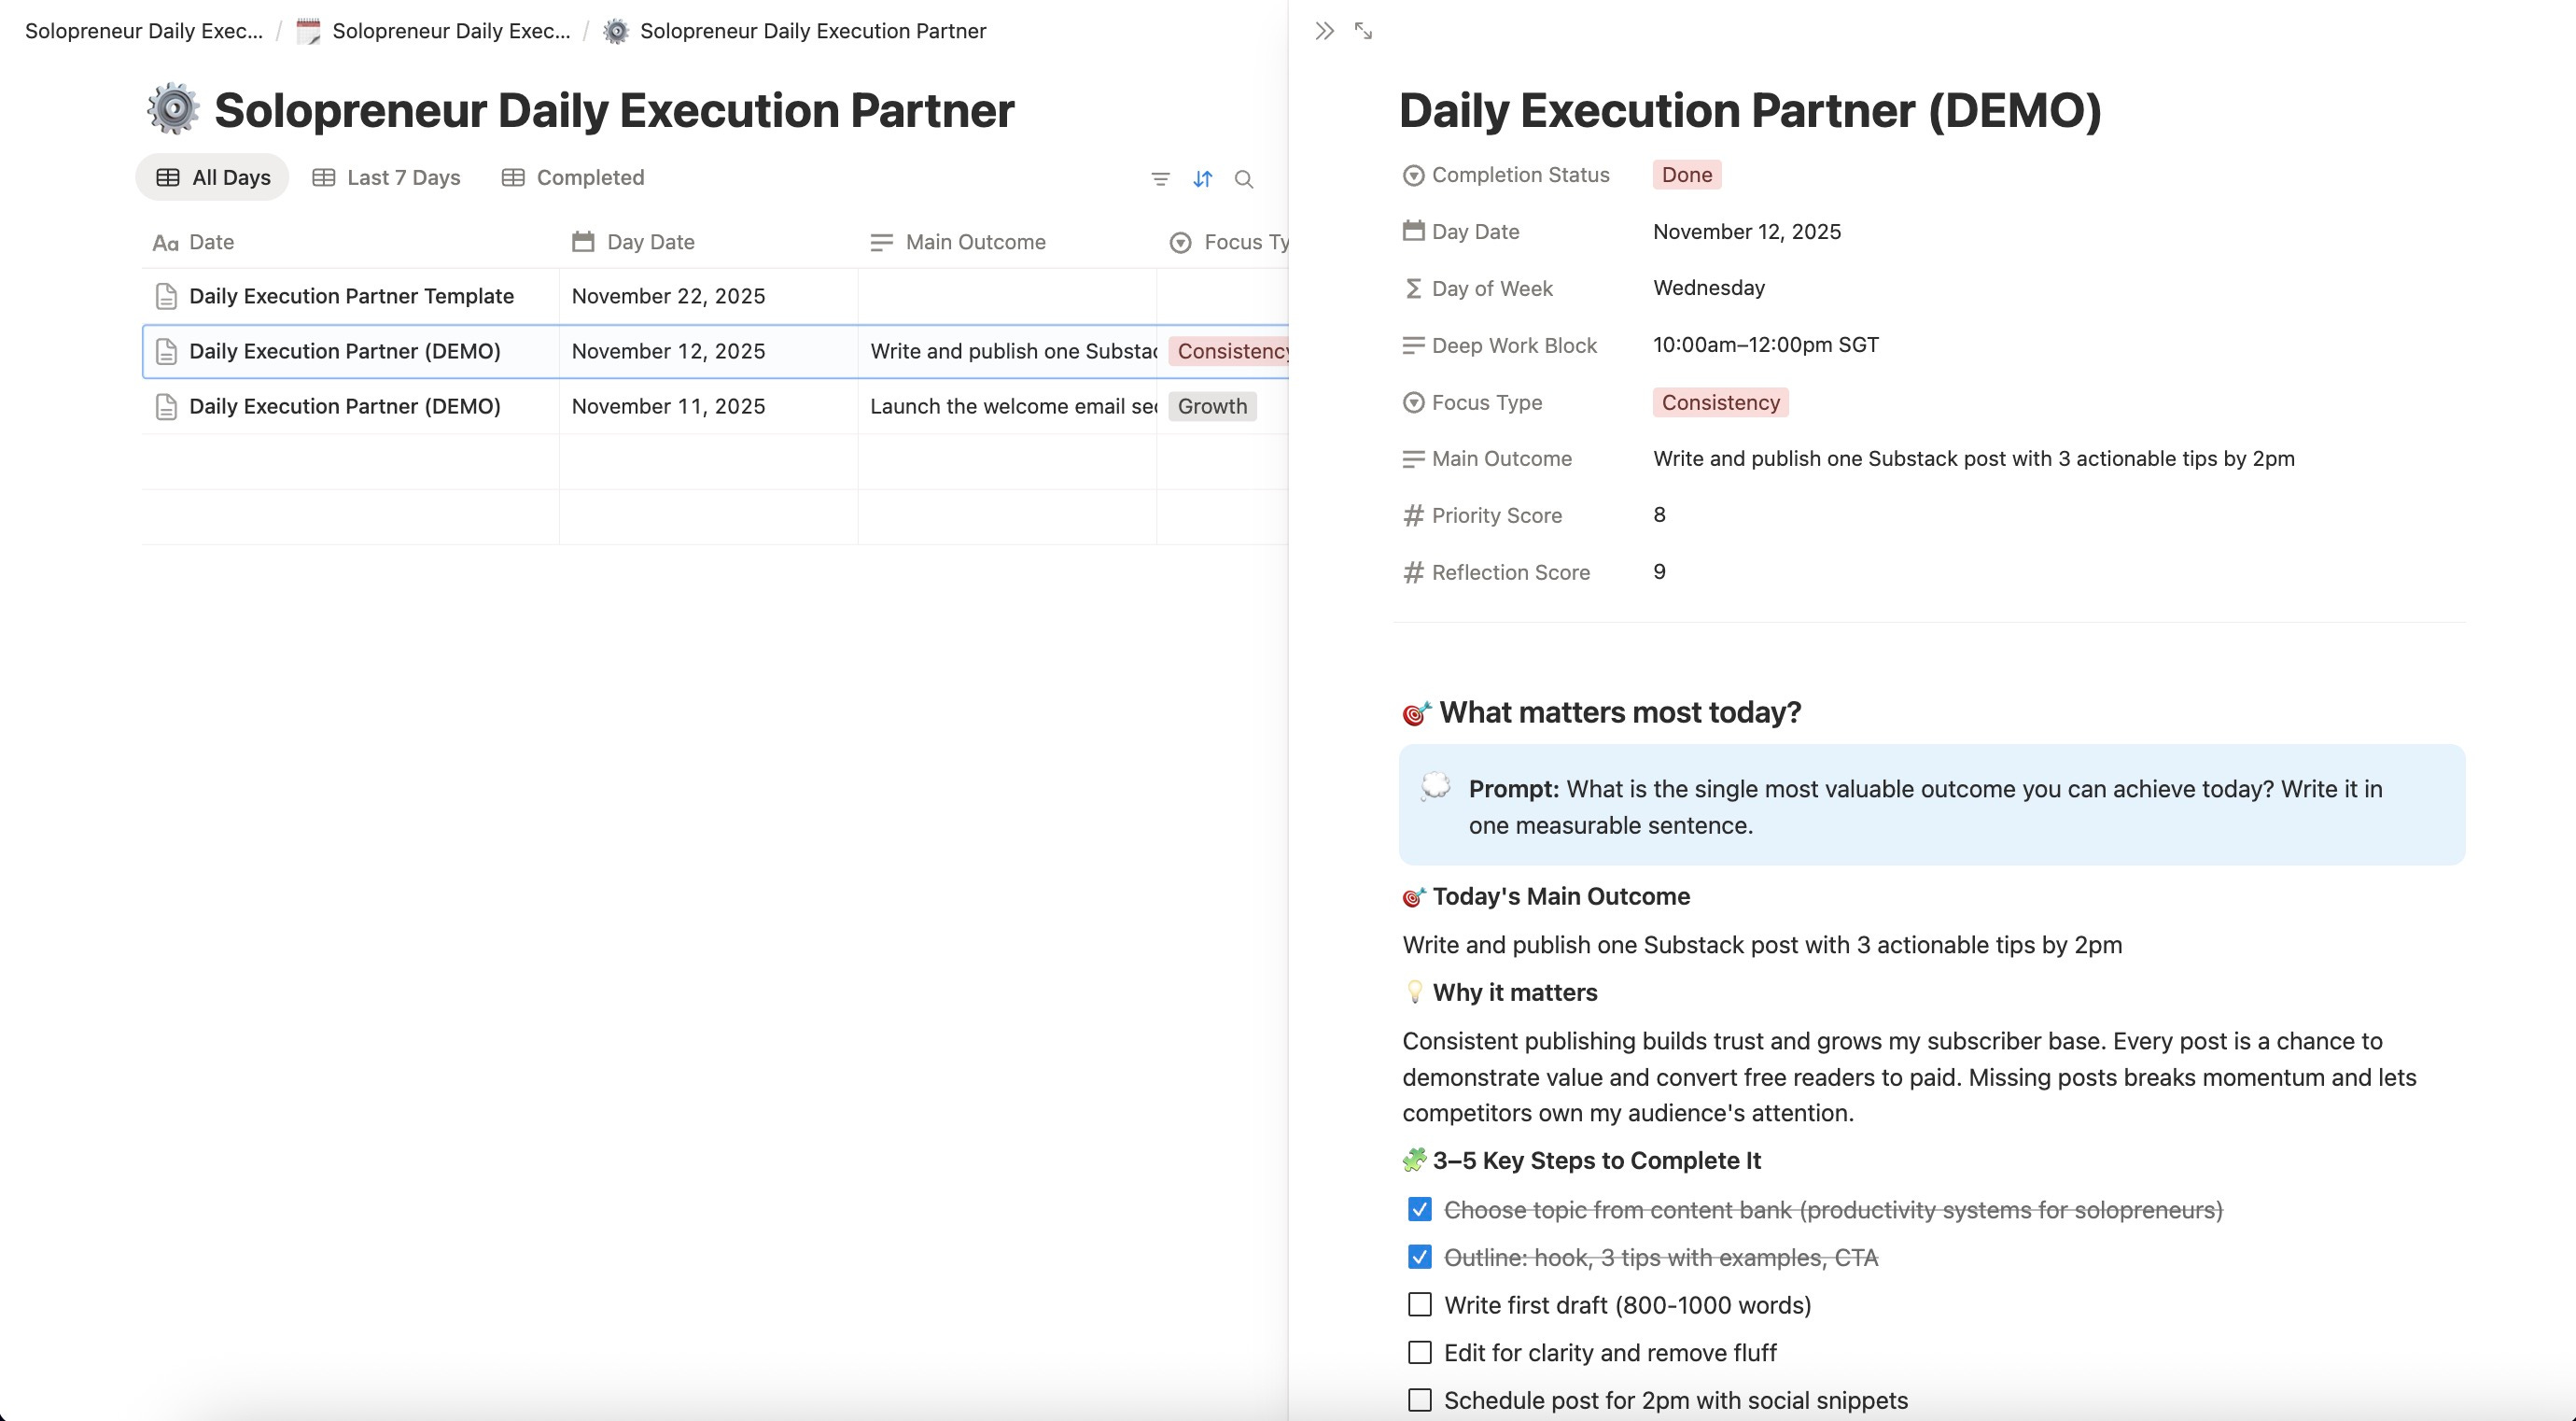Open page in full view icon

click(x=1363, y=31)
